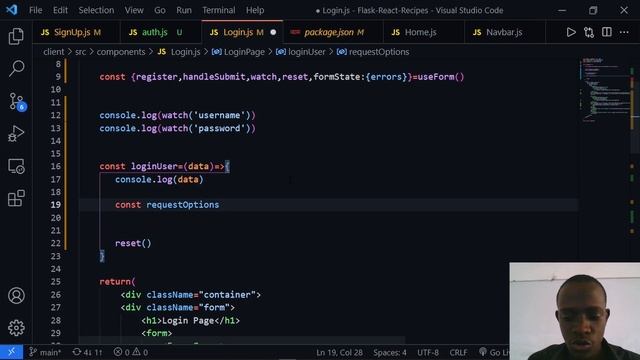Open the Explorer view in activity bar
This screenshot has height=360, width=640.
(x=16, y=36)
